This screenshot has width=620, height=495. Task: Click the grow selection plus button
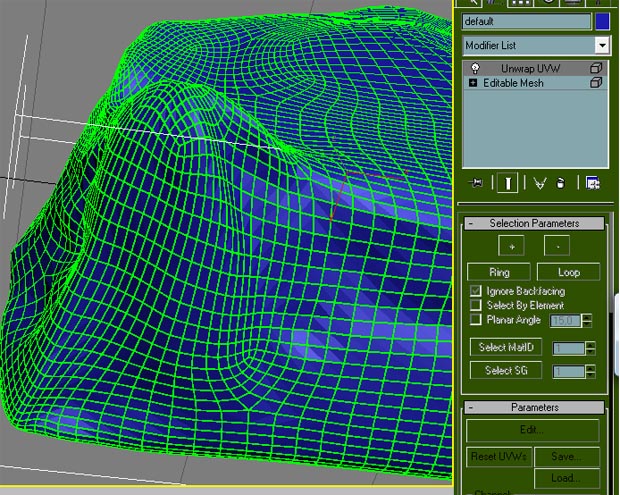pyautogui.click(x=512, y=246)
